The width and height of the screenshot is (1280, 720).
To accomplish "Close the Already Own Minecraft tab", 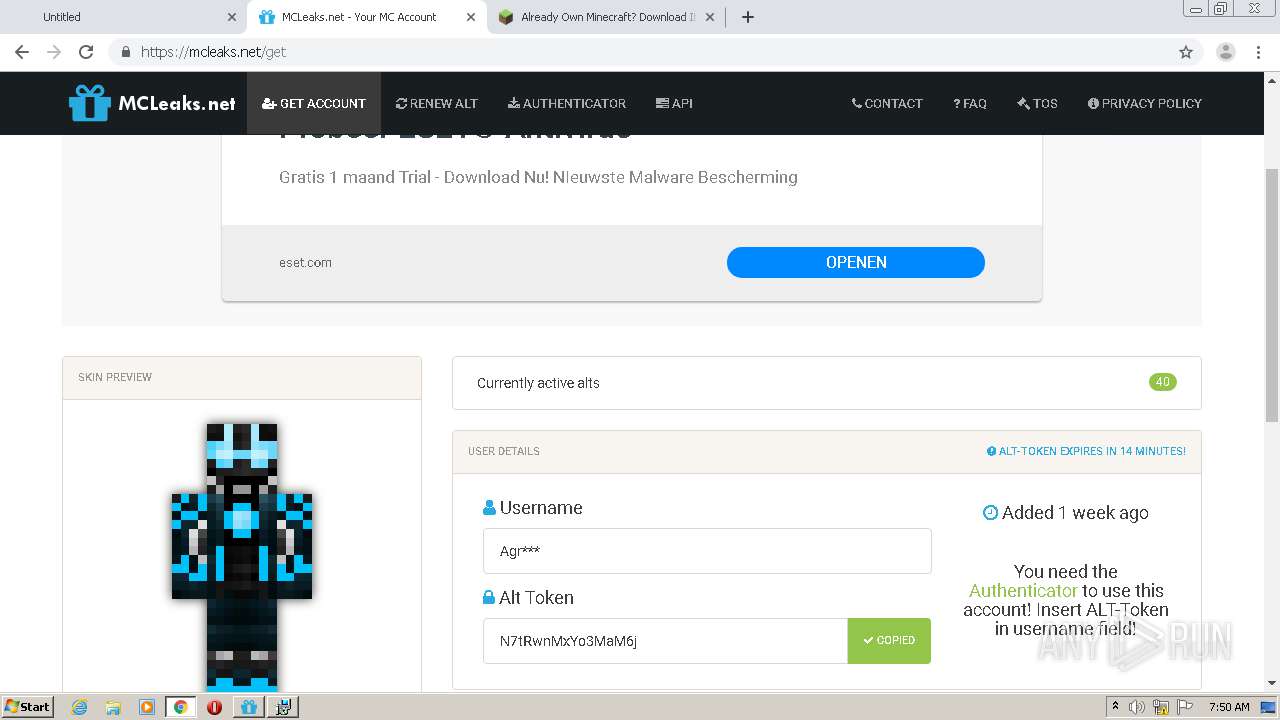I will pyautogui.click(x=709, y=17).
